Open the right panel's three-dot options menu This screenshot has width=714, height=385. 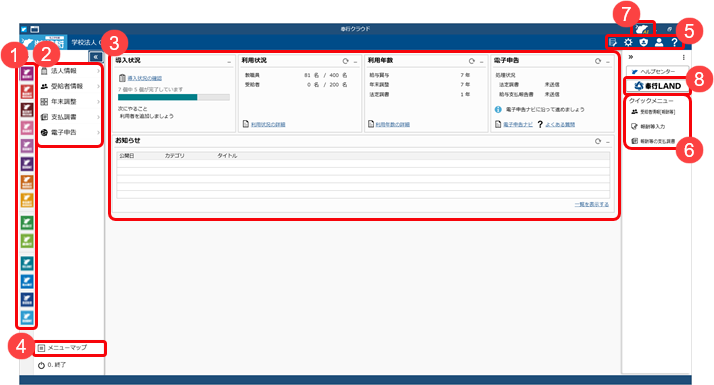(x=683, y=57)
